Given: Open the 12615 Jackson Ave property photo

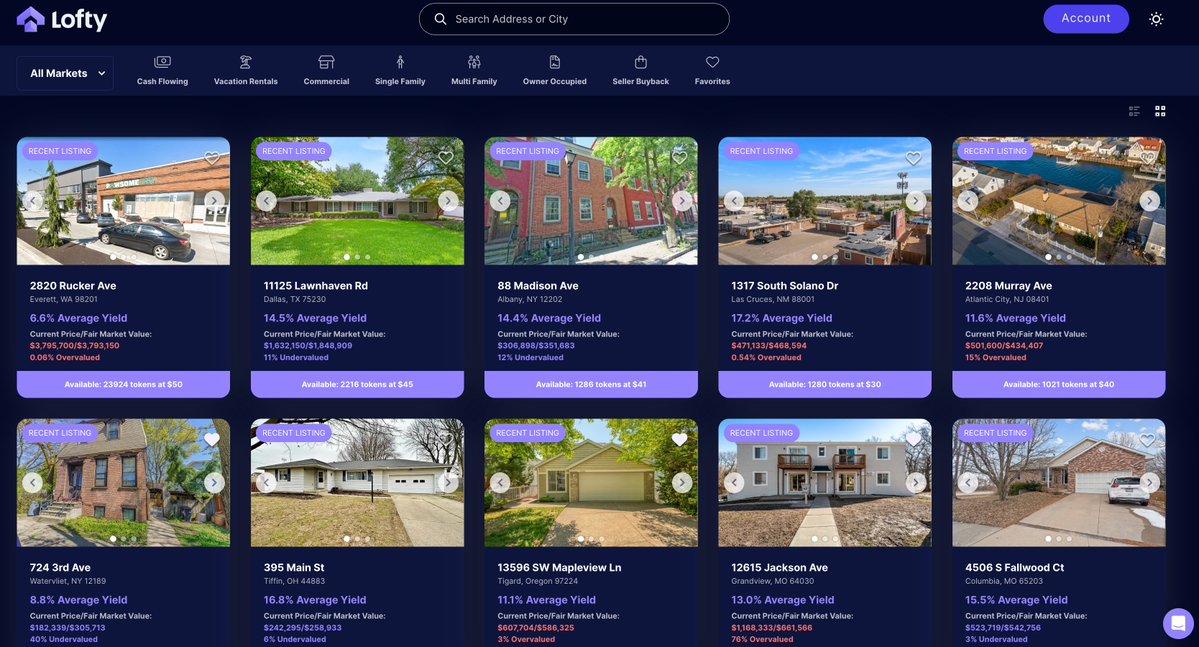Looking at the screenshot, I should (x=825, y=483).
